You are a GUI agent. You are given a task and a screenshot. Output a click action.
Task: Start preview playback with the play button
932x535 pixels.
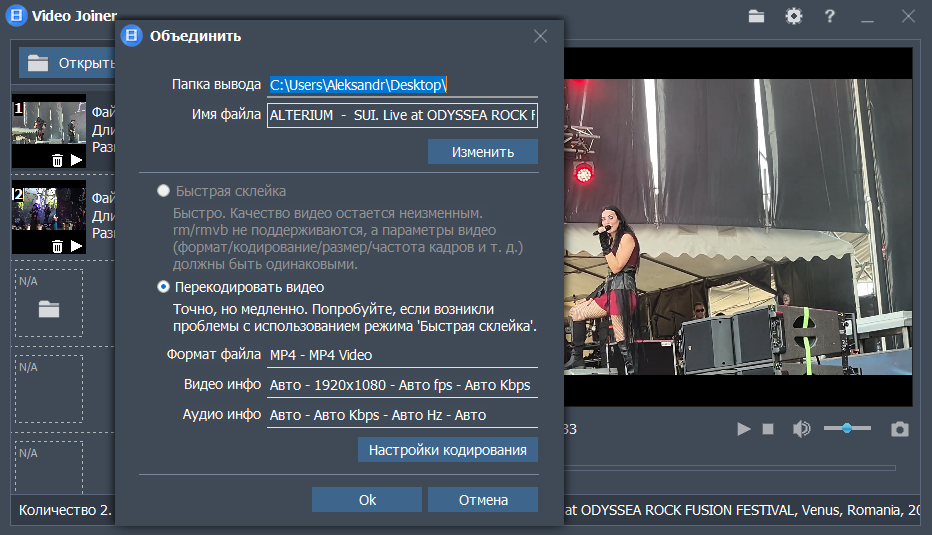(743, 429)
